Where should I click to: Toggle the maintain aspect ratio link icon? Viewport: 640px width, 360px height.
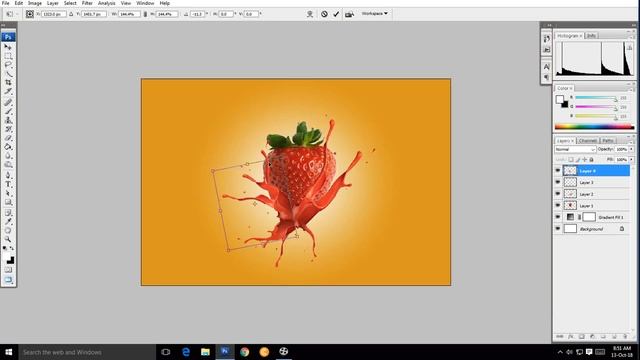point(145,14)
